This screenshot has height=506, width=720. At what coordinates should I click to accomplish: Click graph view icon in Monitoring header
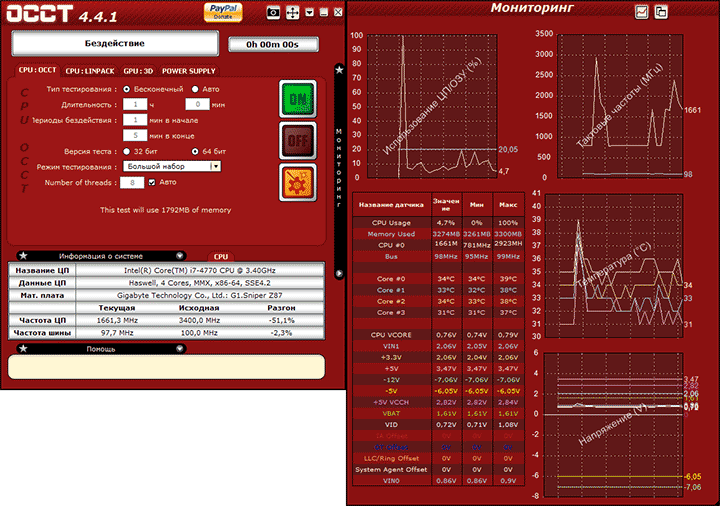(x=641, y=12)
